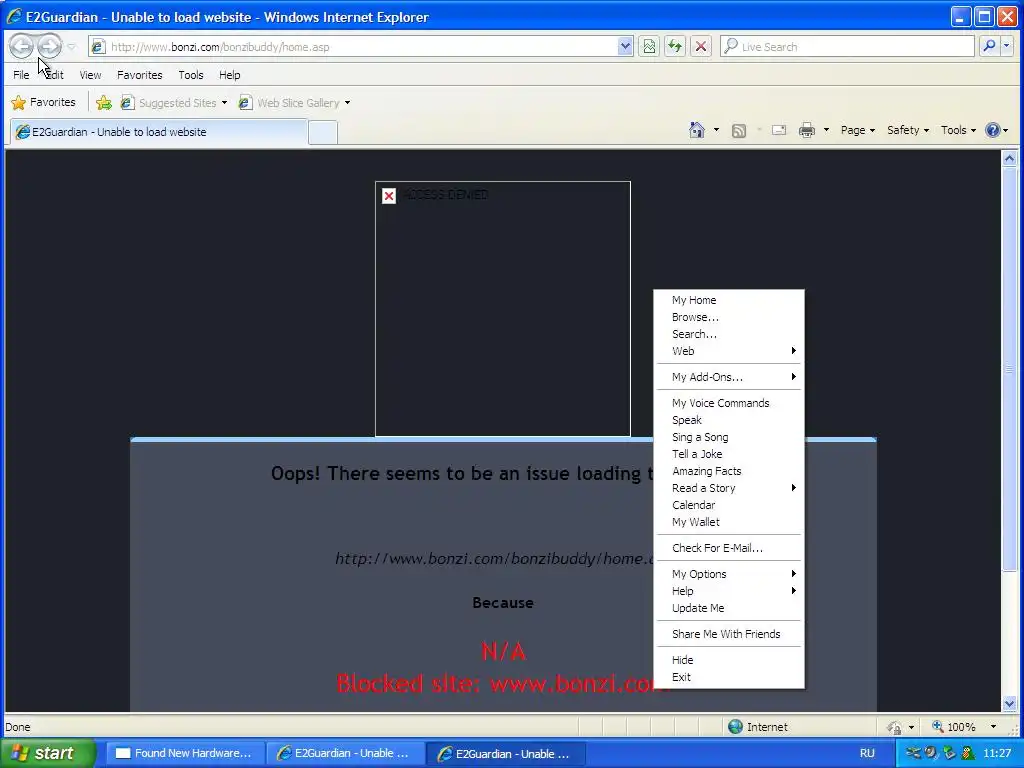This screenshot has height=768, width=1024.
Task: Expand My Add-Ons... submenu
Action: [x=729, y=377]
